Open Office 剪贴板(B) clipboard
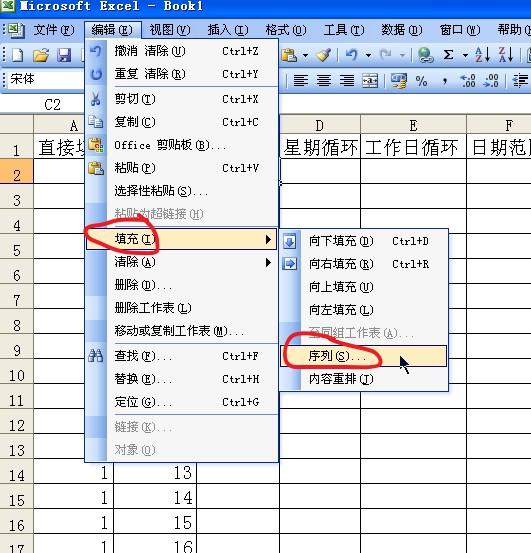The image size is (531, 553). tap(181, 145)
